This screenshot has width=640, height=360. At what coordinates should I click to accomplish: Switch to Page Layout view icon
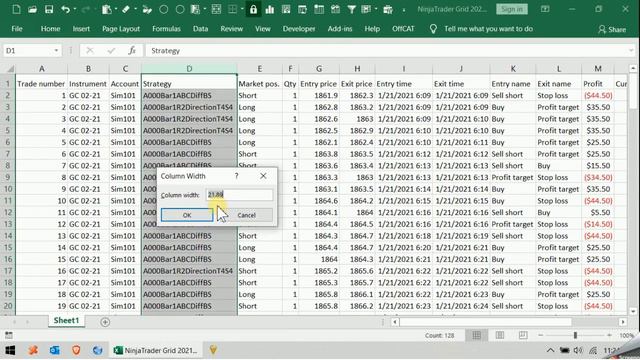(500, 335)
